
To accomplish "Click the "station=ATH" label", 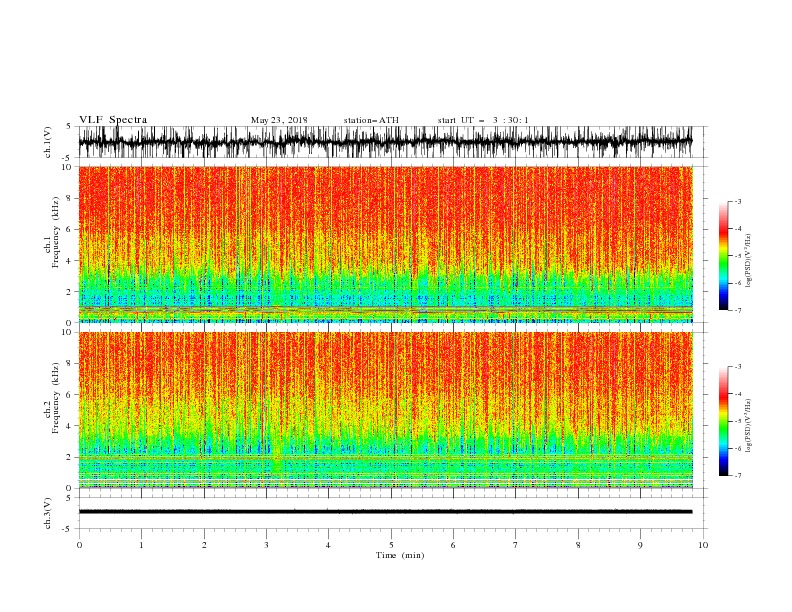I will tap(371, 120).
